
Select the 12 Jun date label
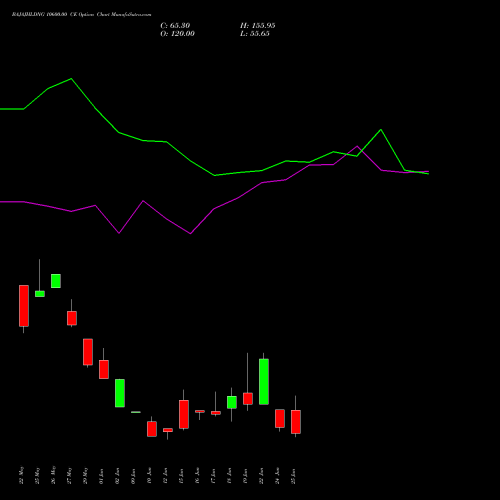coord(166,476)
